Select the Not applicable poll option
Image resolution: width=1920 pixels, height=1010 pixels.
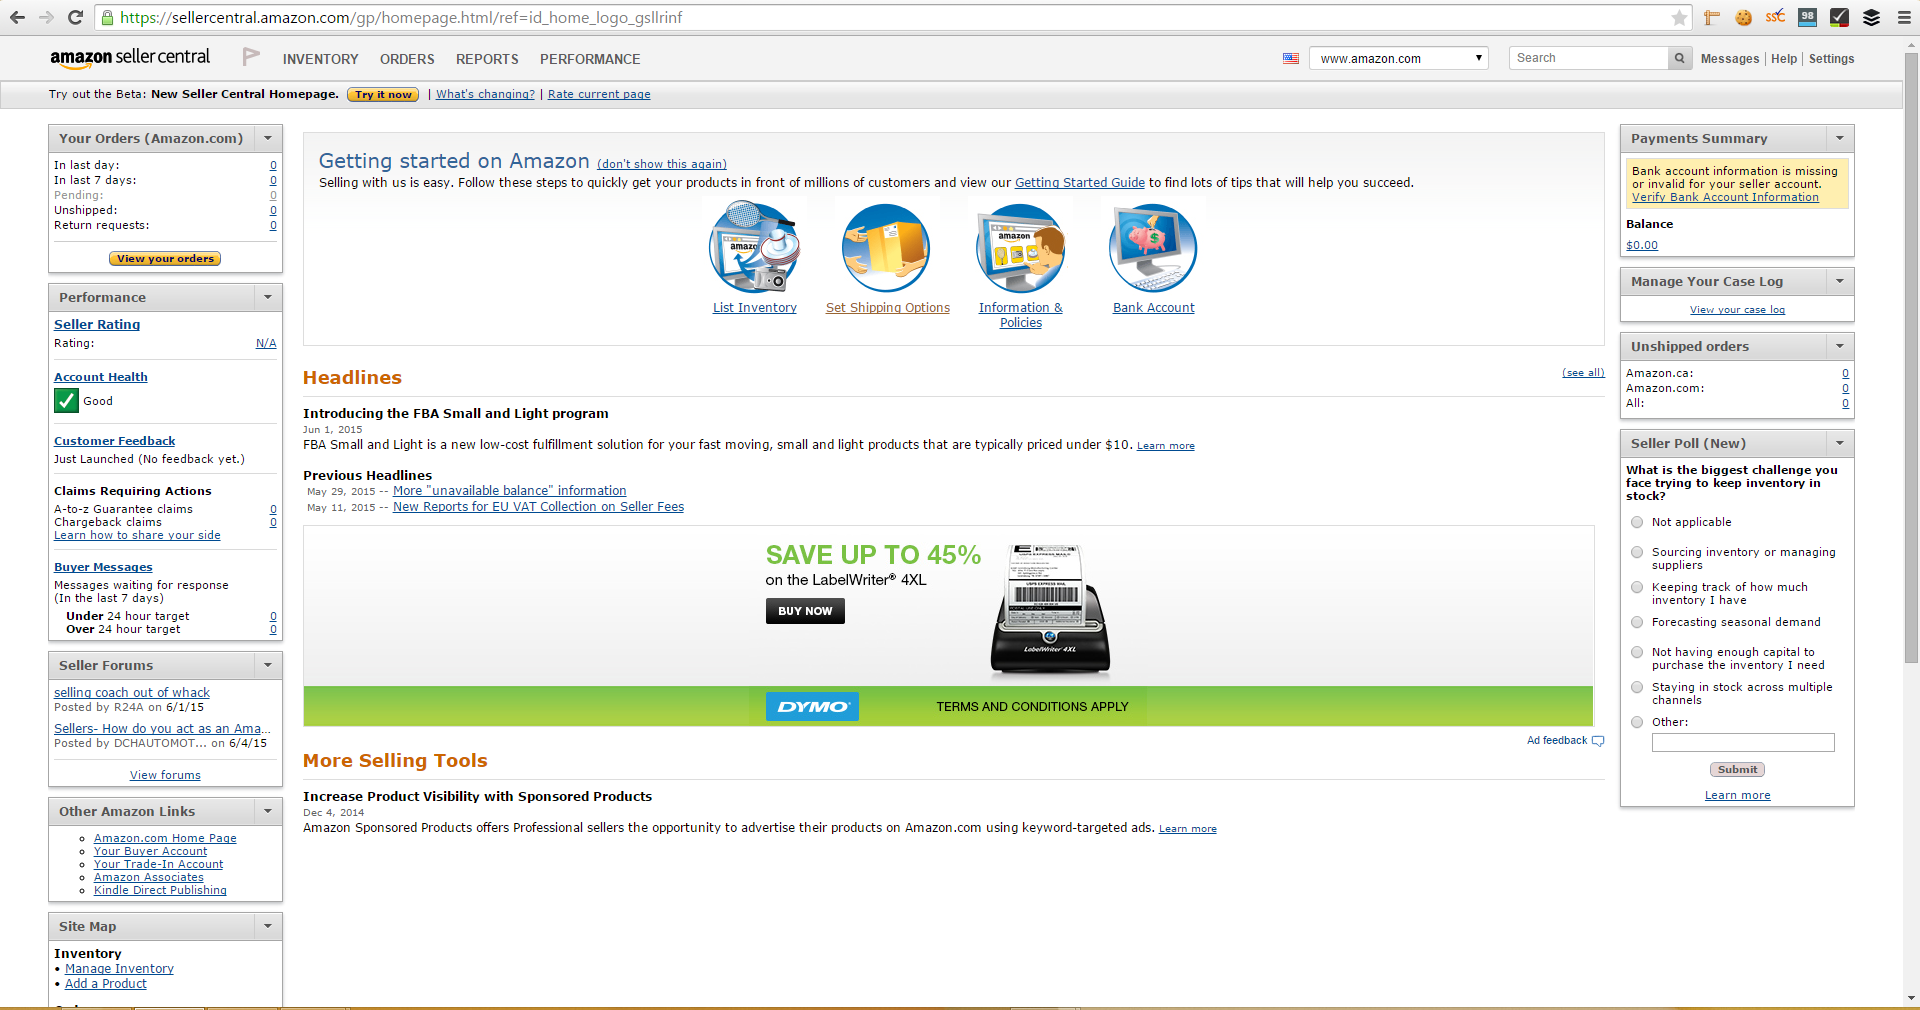point(1637,522)
